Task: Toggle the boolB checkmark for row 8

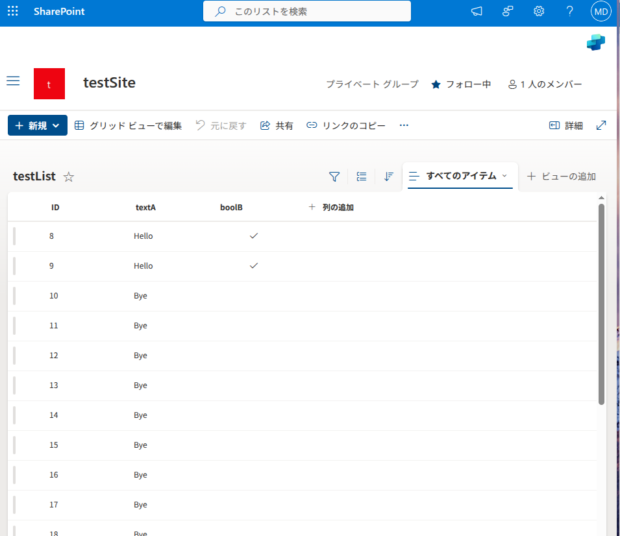Action: (x=253, y=236)
